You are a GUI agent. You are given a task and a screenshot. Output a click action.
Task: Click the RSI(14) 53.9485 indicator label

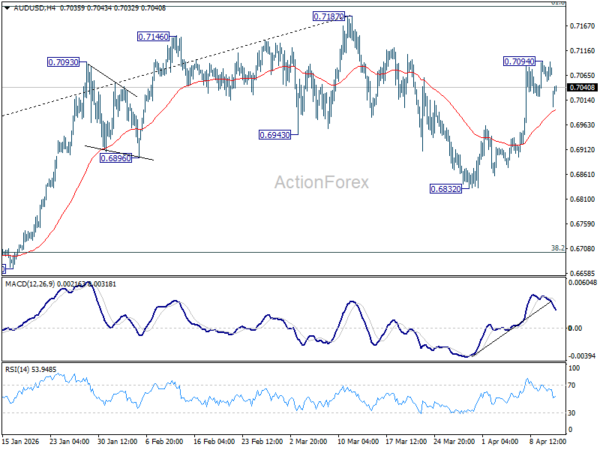[x=30, y=369]
